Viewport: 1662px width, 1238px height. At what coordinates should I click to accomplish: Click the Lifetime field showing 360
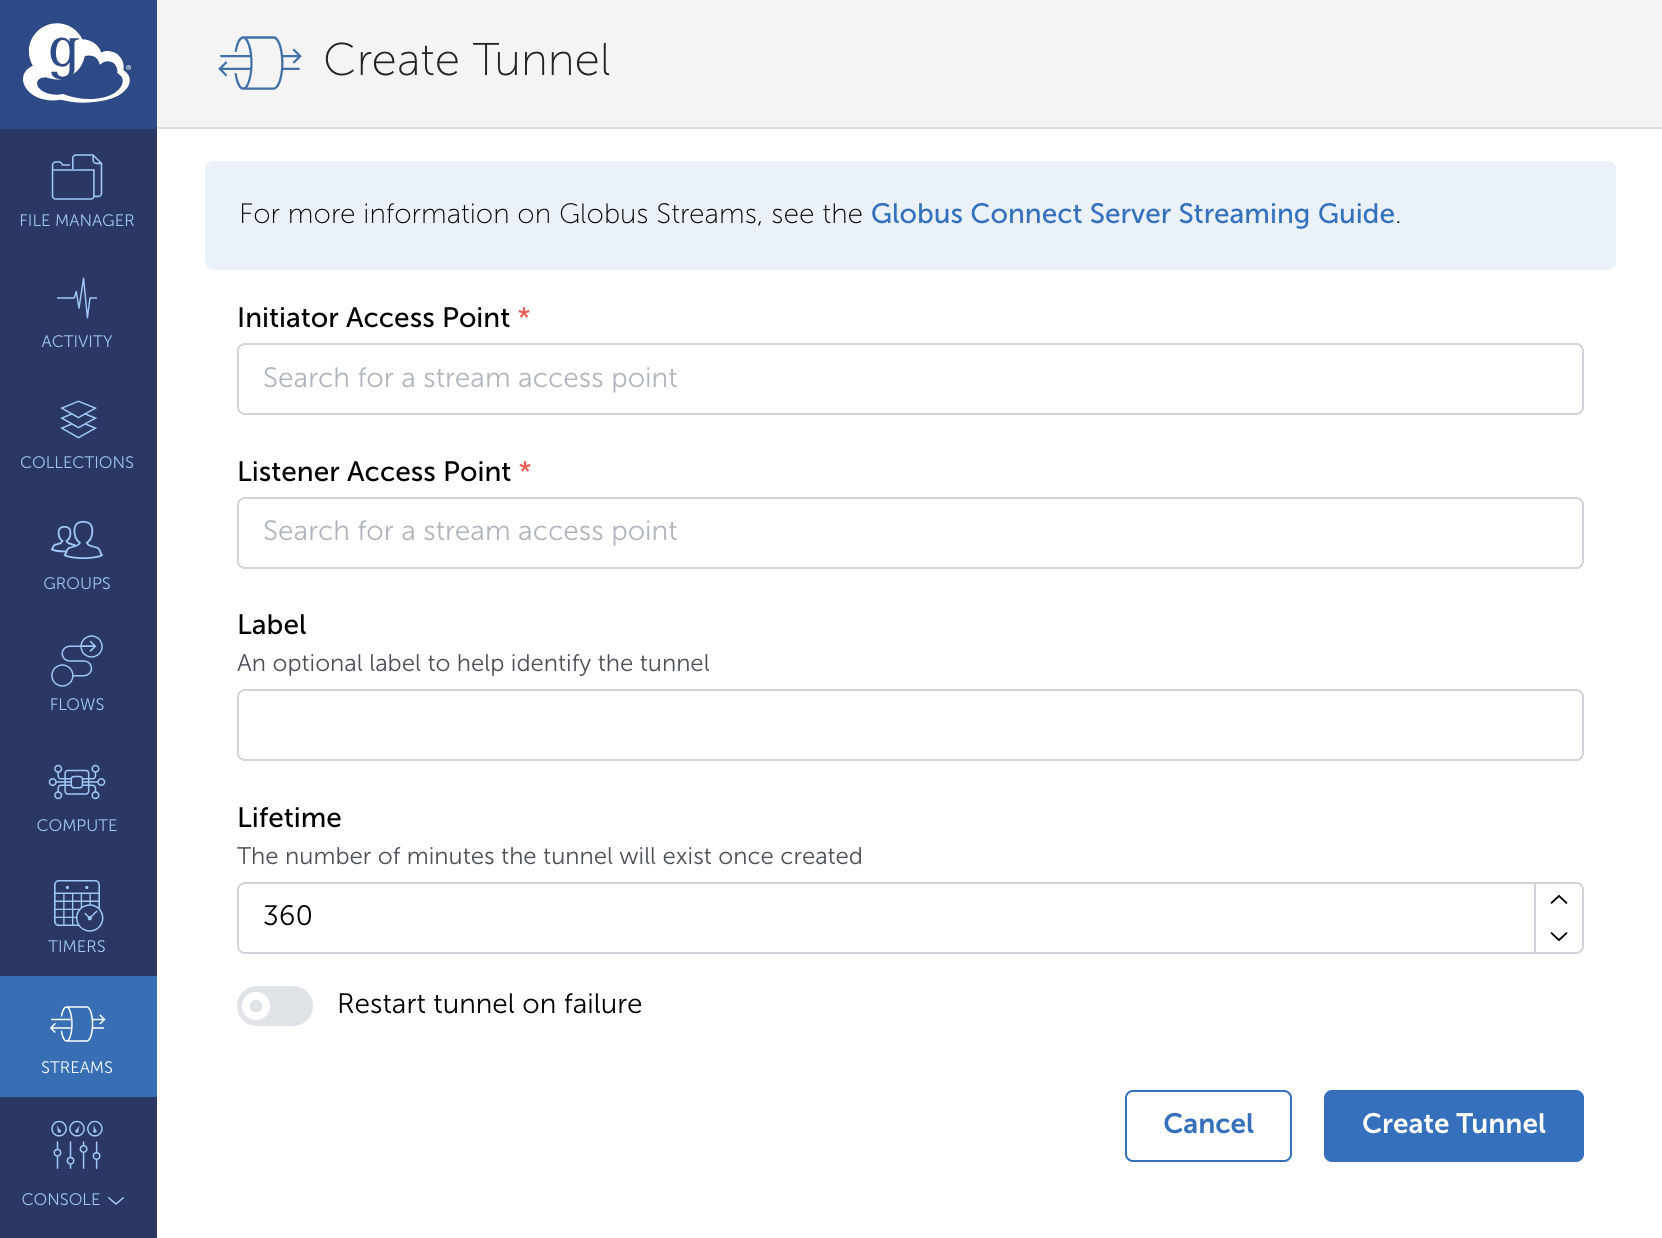(x=886, y=918)
